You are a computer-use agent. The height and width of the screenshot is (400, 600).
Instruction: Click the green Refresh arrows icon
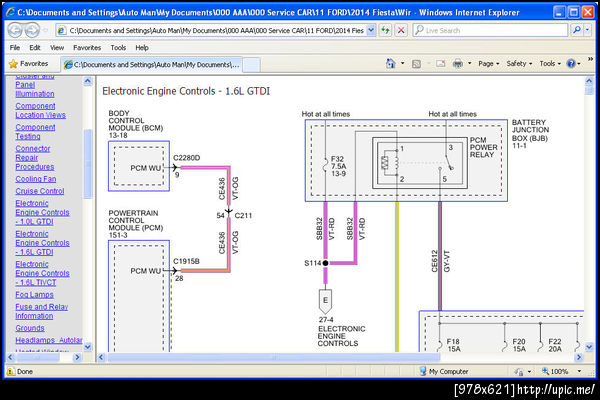(x=385, y=30)
